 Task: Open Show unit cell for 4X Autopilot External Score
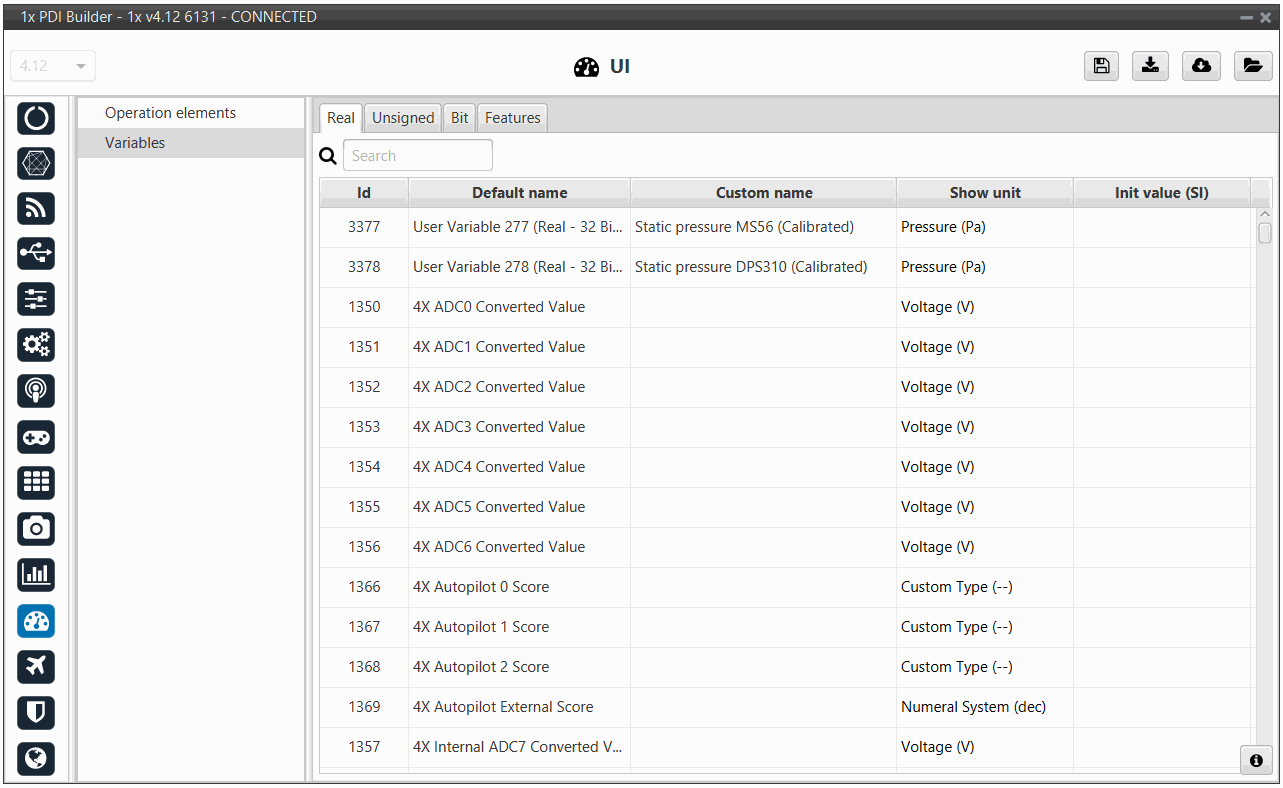984,707
